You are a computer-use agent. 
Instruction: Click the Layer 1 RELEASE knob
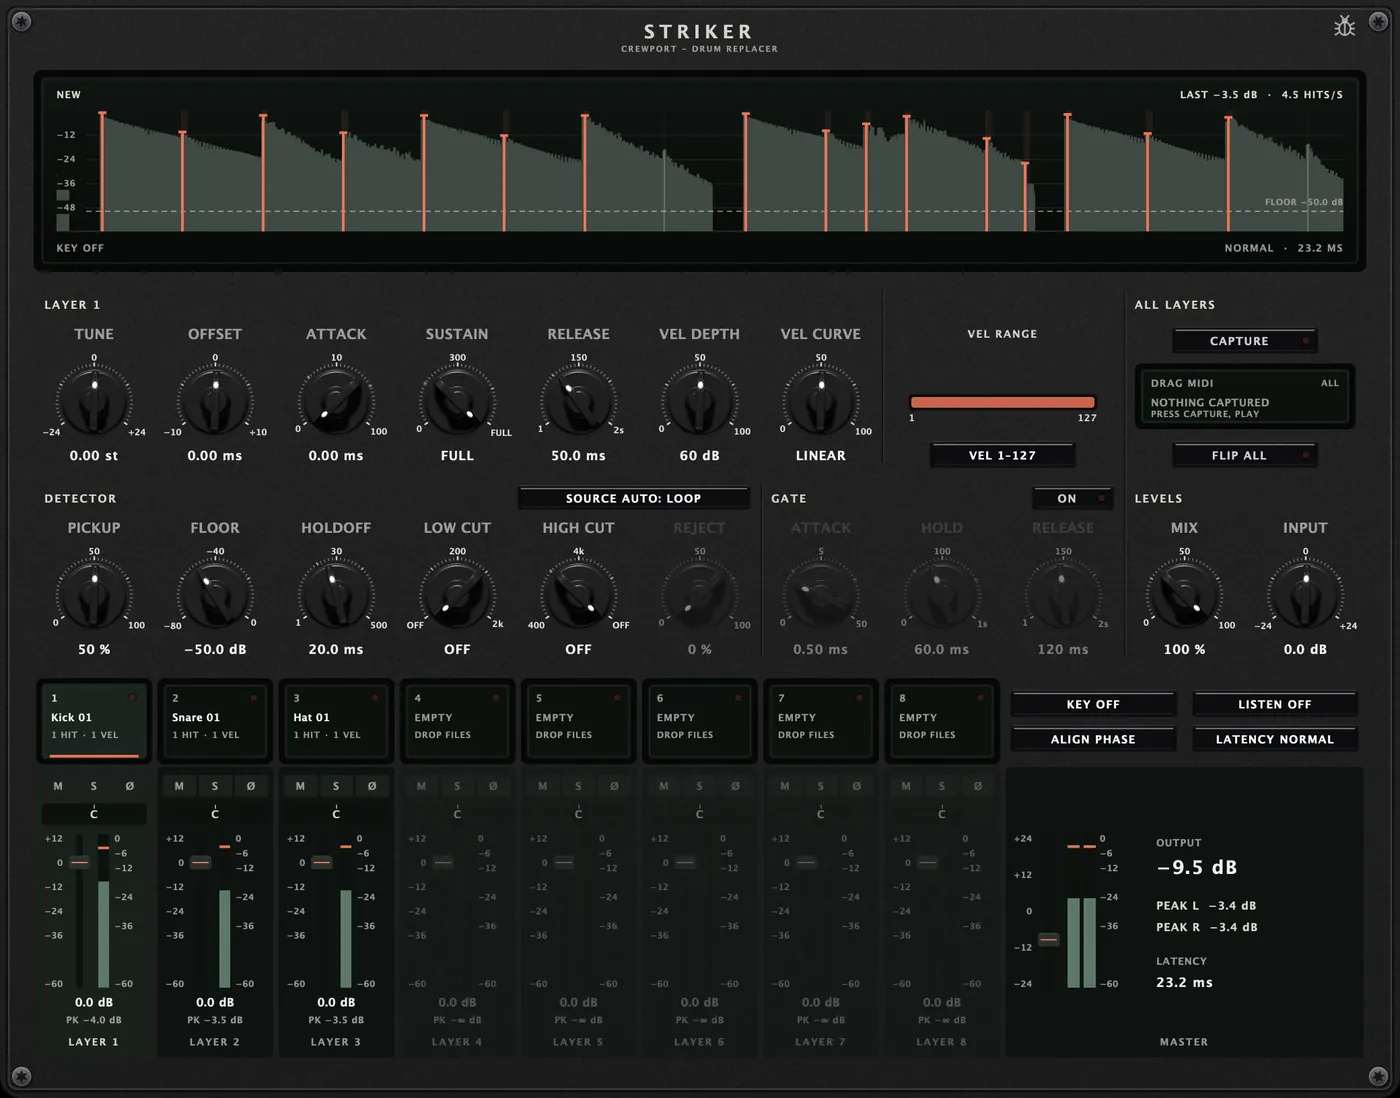click(x=578, y=401)
